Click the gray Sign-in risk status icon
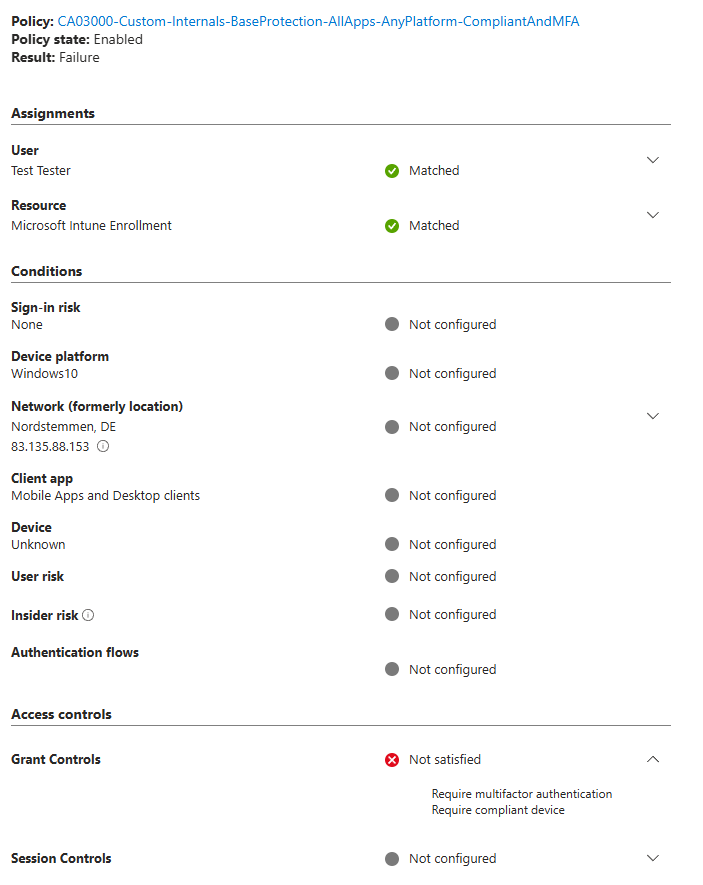Image resolution: width=703 pixels, height=885 pixels. point(392,325)
